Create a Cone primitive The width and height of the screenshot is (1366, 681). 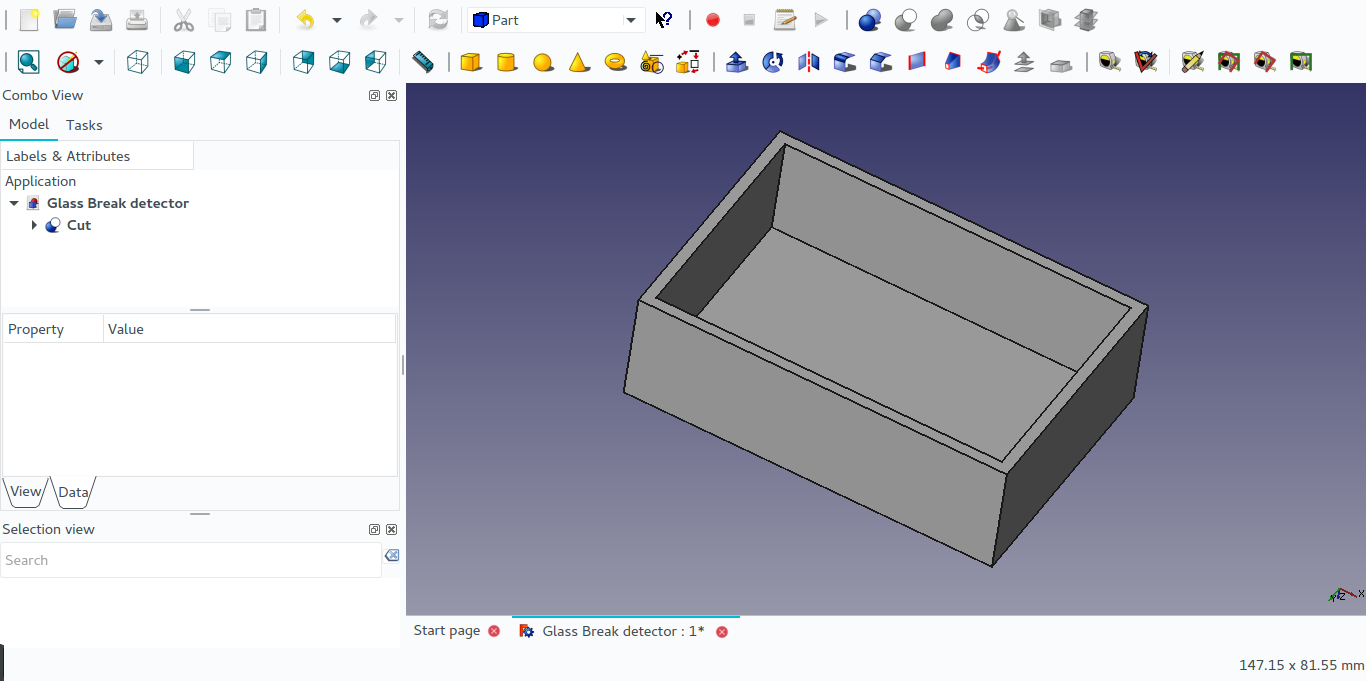click(579, 62)
